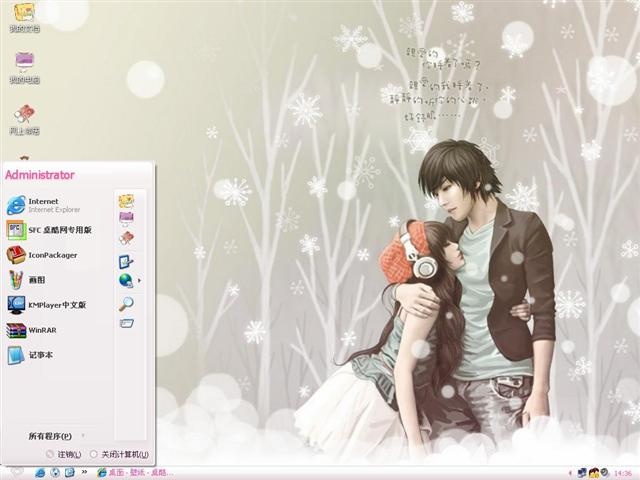The width and height of the screenshot is (640, 480).
Task: Click the magnifier search icon in start menu
Action: [126, 303]
